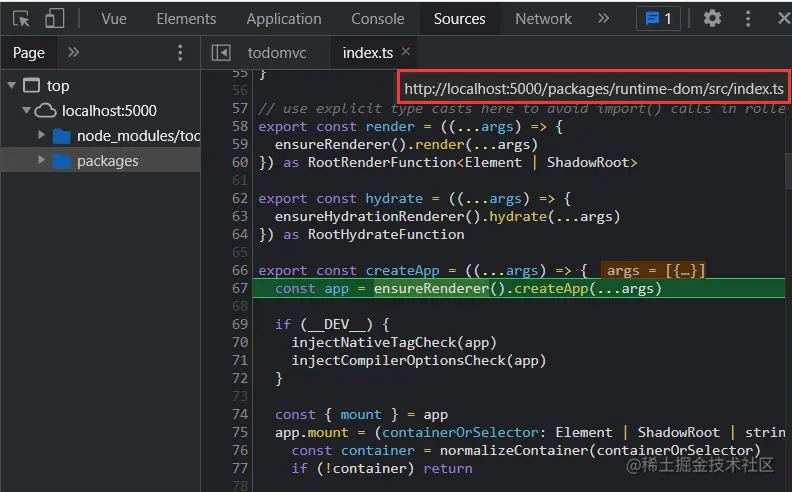This screenshot has height=492, width=792.
Task: Toggle the hide navigator sidebar icon
Action: pyautogui.click(x=221, y=53)
